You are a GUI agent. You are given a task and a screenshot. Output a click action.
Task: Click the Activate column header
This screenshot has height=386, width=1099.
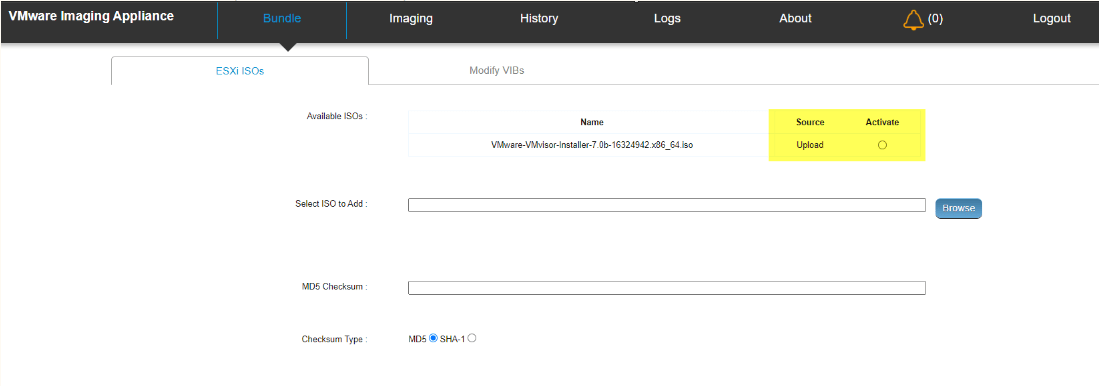882,122
